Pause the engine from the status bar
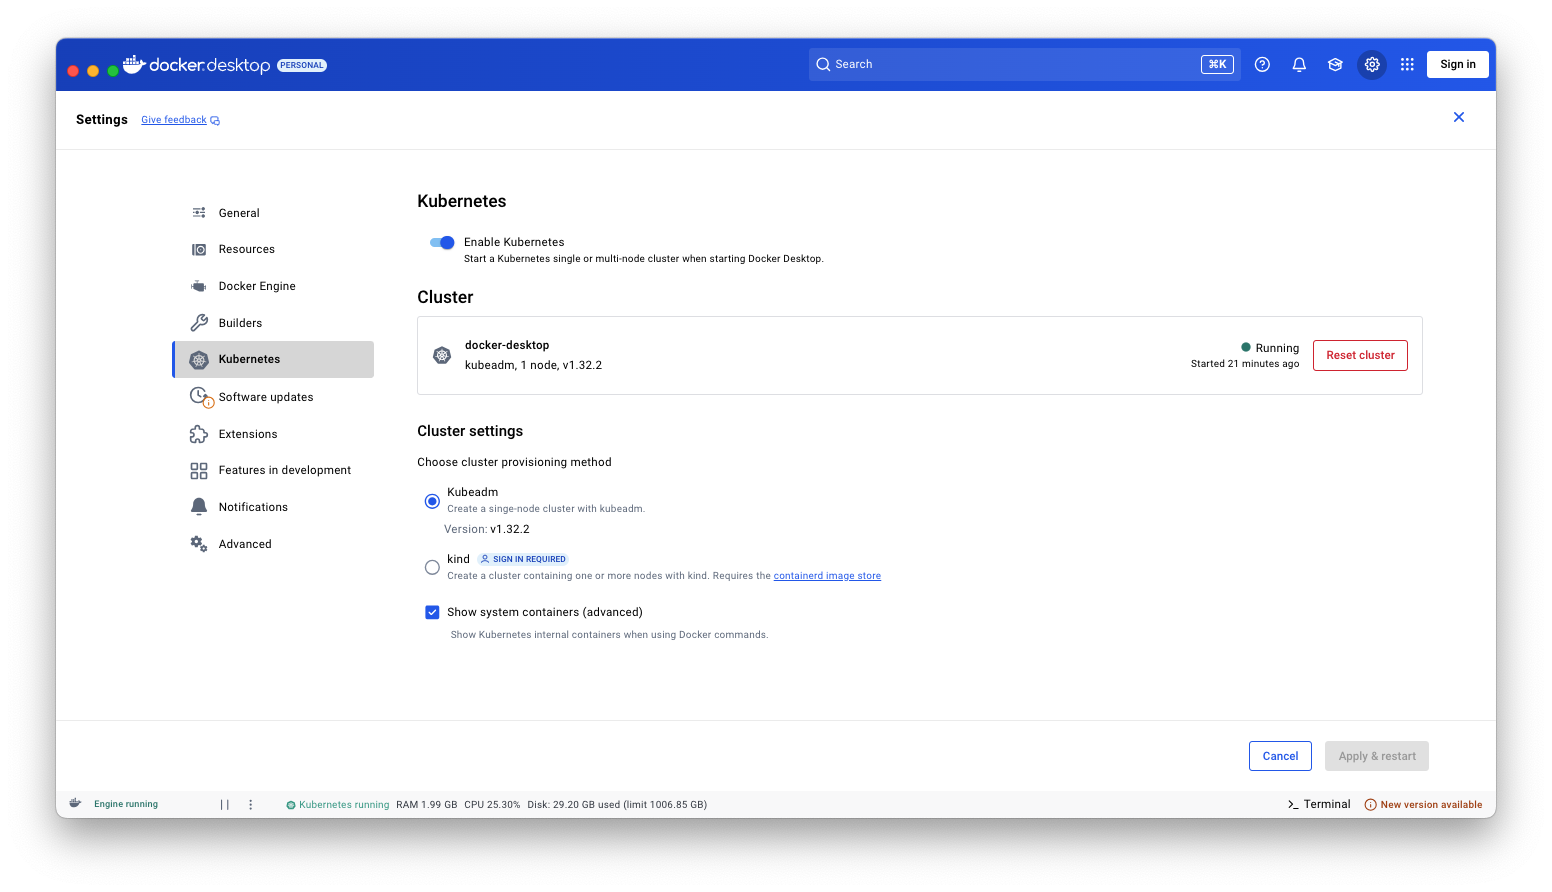Image resolution: width=1552 pixels, height=892 pixels. [x=225, y=804]
